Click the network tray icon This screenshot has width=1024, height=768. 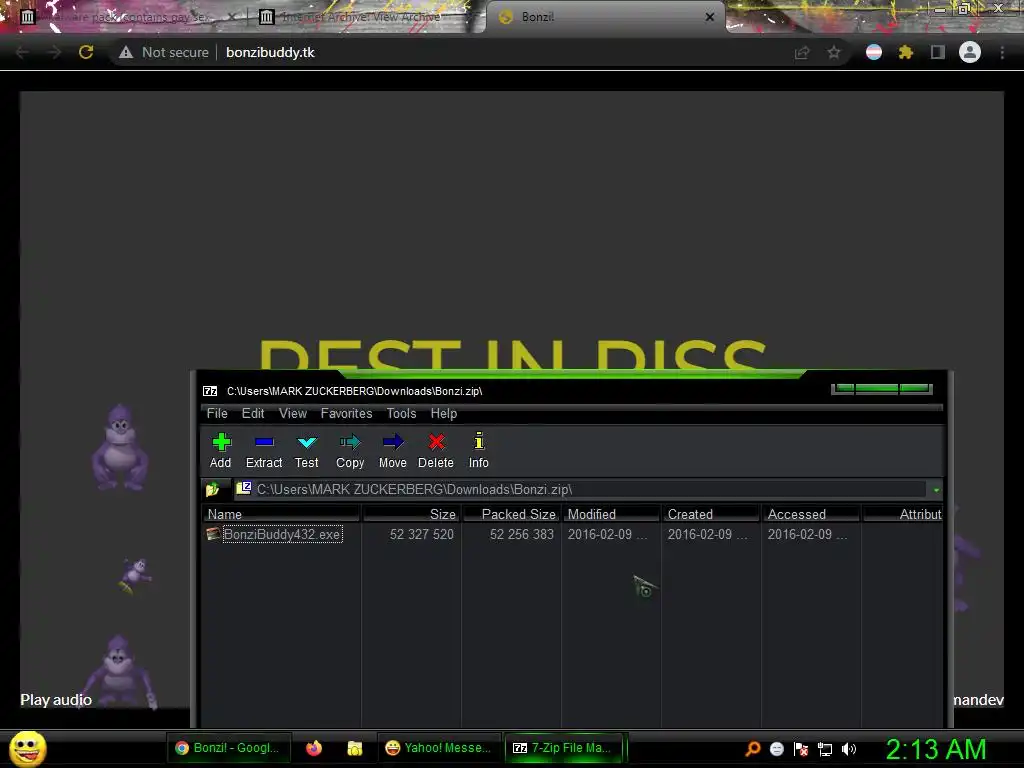(x=825, y=749)
